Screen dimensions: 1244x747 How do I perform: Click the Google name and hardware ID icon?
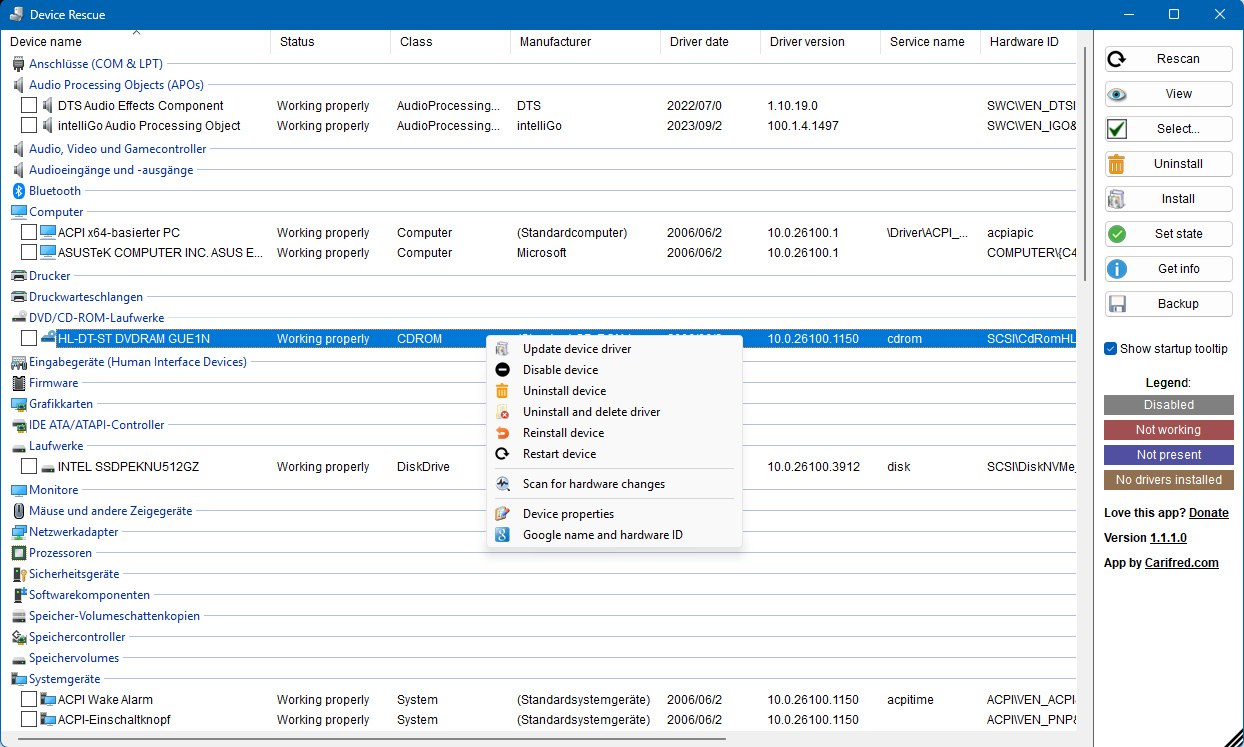pyautogui.click(x=503, y=535)
